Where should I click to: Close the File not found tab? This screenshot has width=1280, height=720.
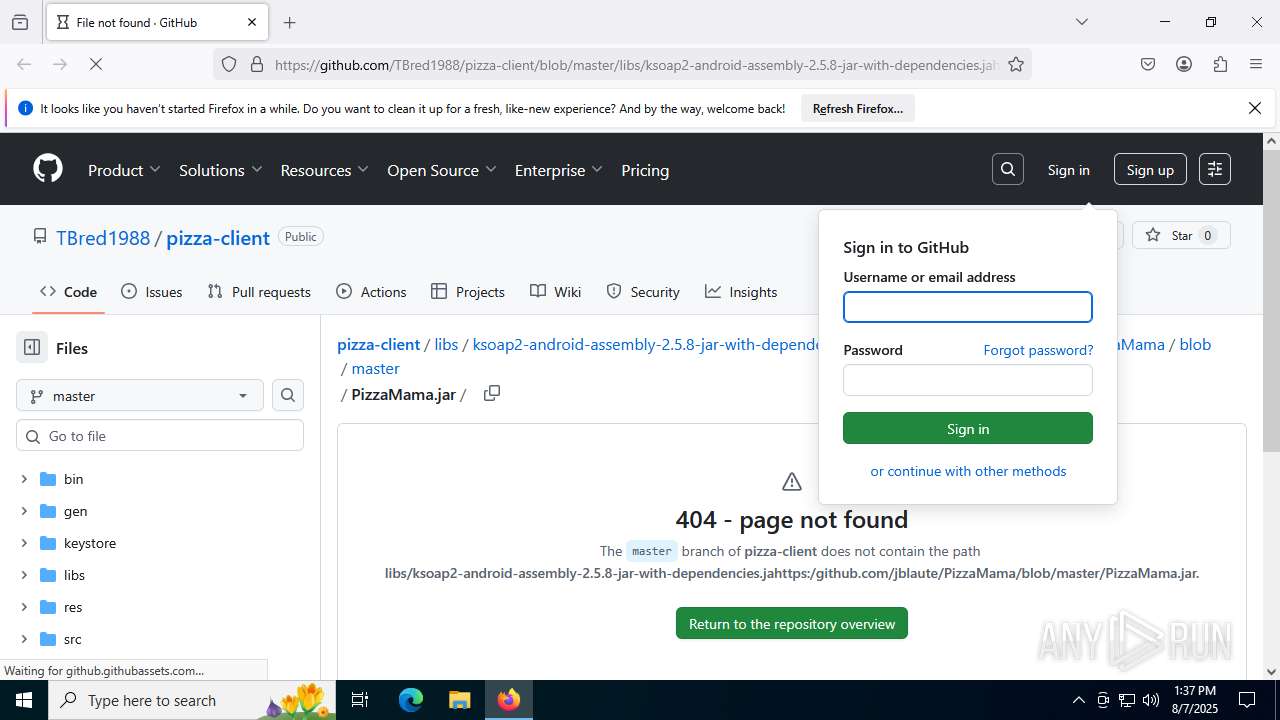252,22
